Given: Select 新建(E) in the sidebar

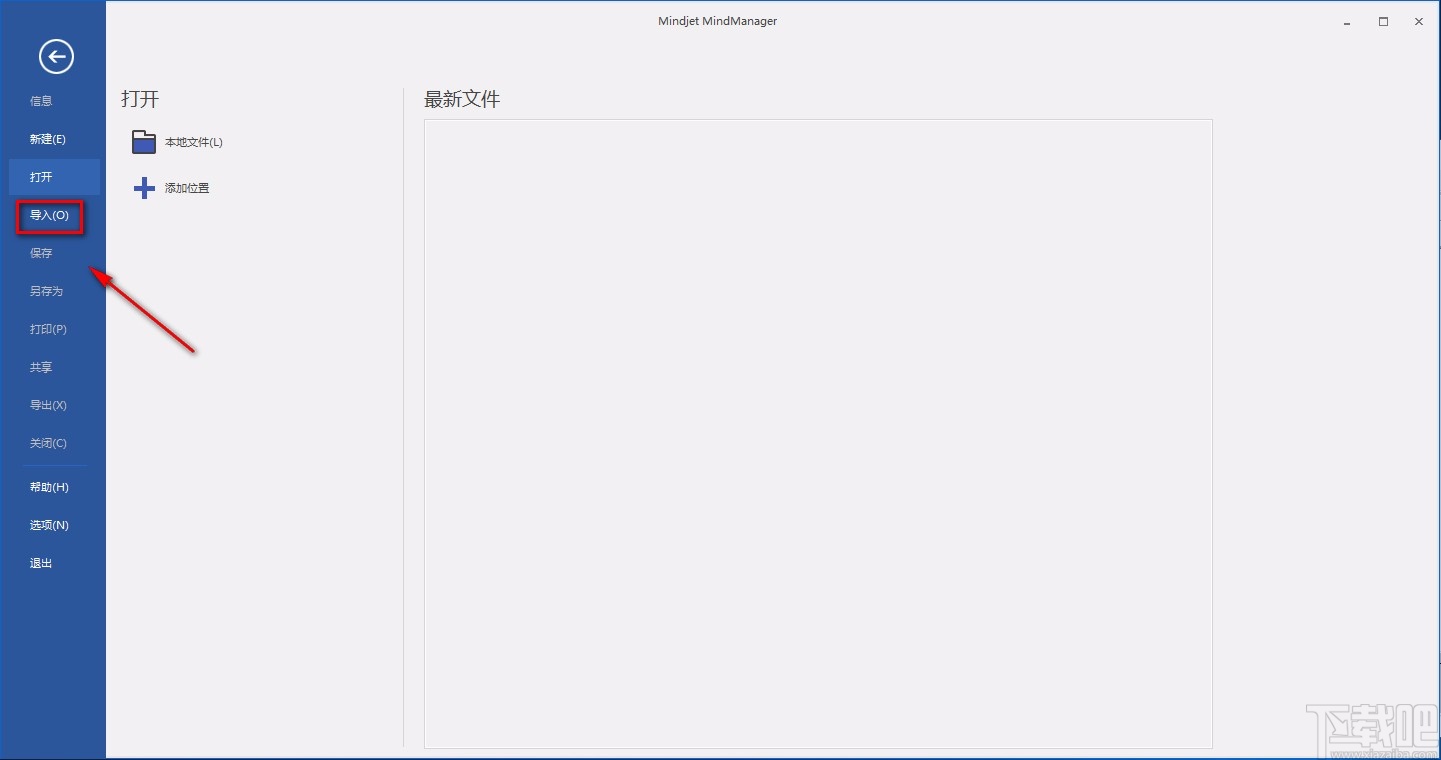Looking at the screenshot, I should (x=48, y=139).
